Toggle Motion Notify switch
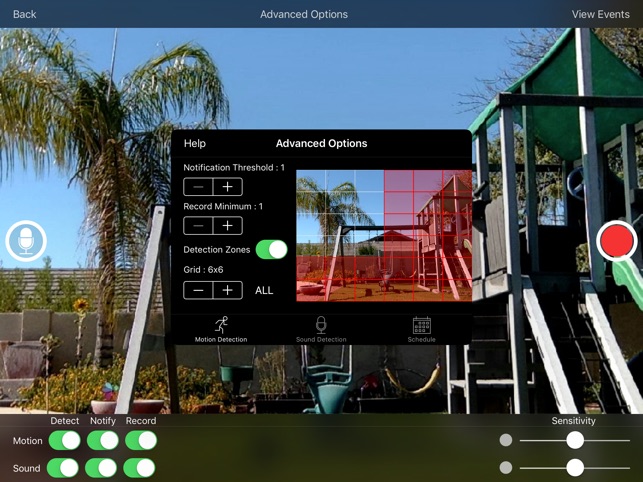The width and height of the screenshot is (643, 482). click(x=103, y=441)
